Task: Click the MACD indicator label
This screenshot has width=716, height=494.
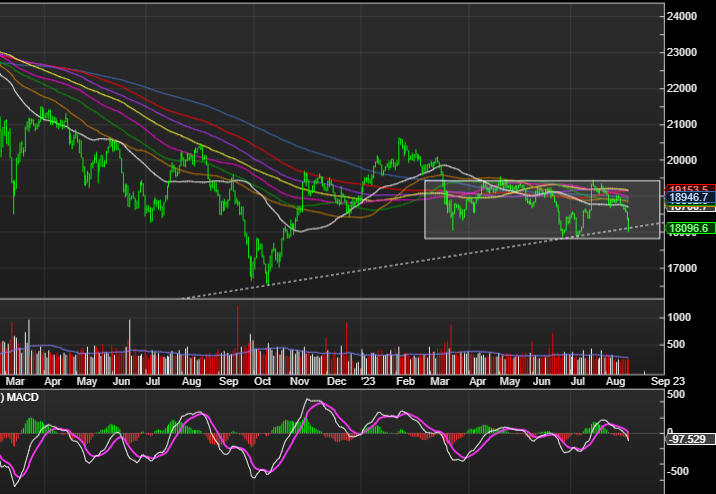Action: 22,398
